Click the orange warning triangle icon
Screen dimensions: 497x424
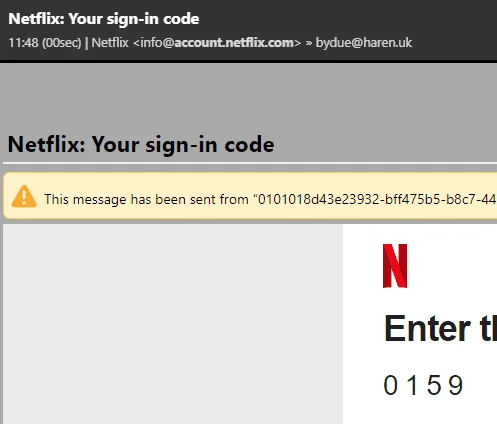(24, 197)
